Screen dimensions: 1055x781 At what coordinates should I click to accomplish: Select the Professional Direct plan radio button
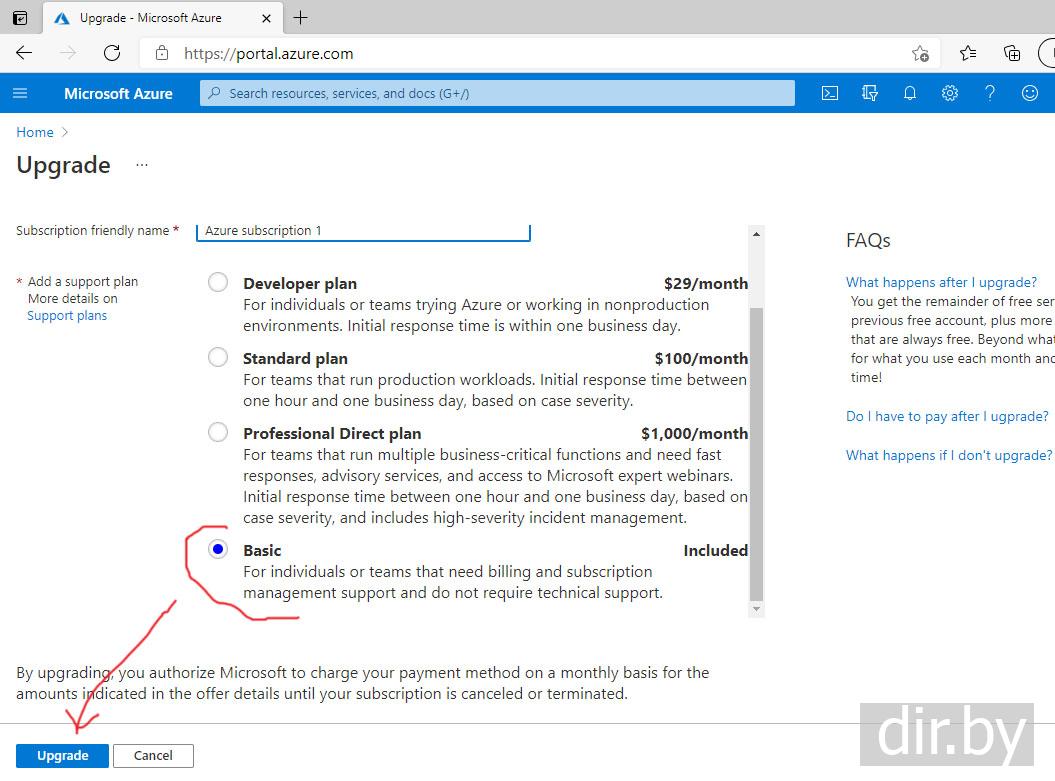217,432
